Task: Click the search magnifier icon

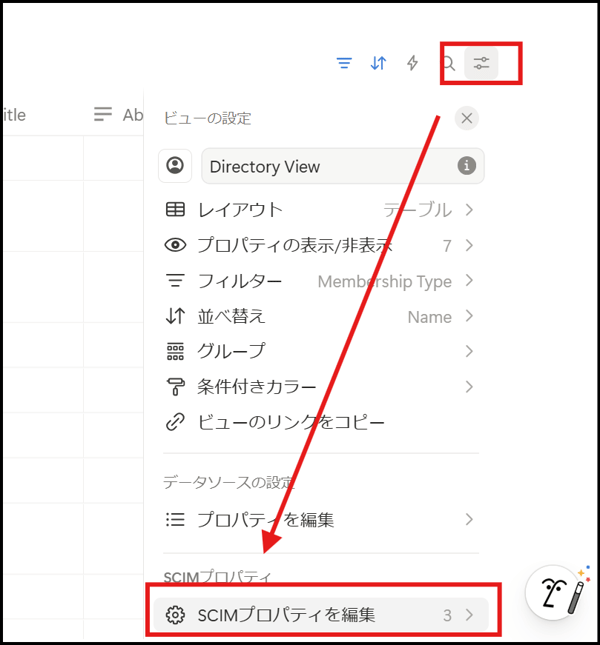Action: tap(449, 64)
